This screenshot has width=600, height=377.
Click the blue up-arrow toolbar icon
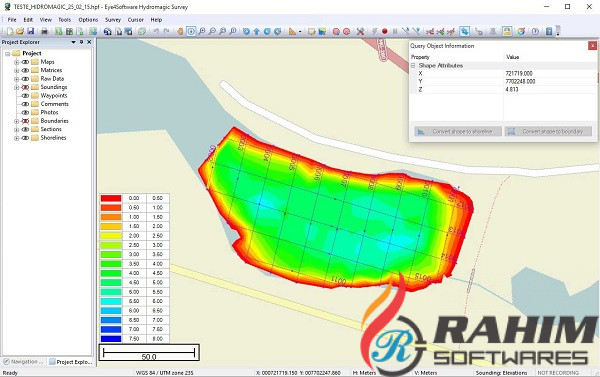257,31
